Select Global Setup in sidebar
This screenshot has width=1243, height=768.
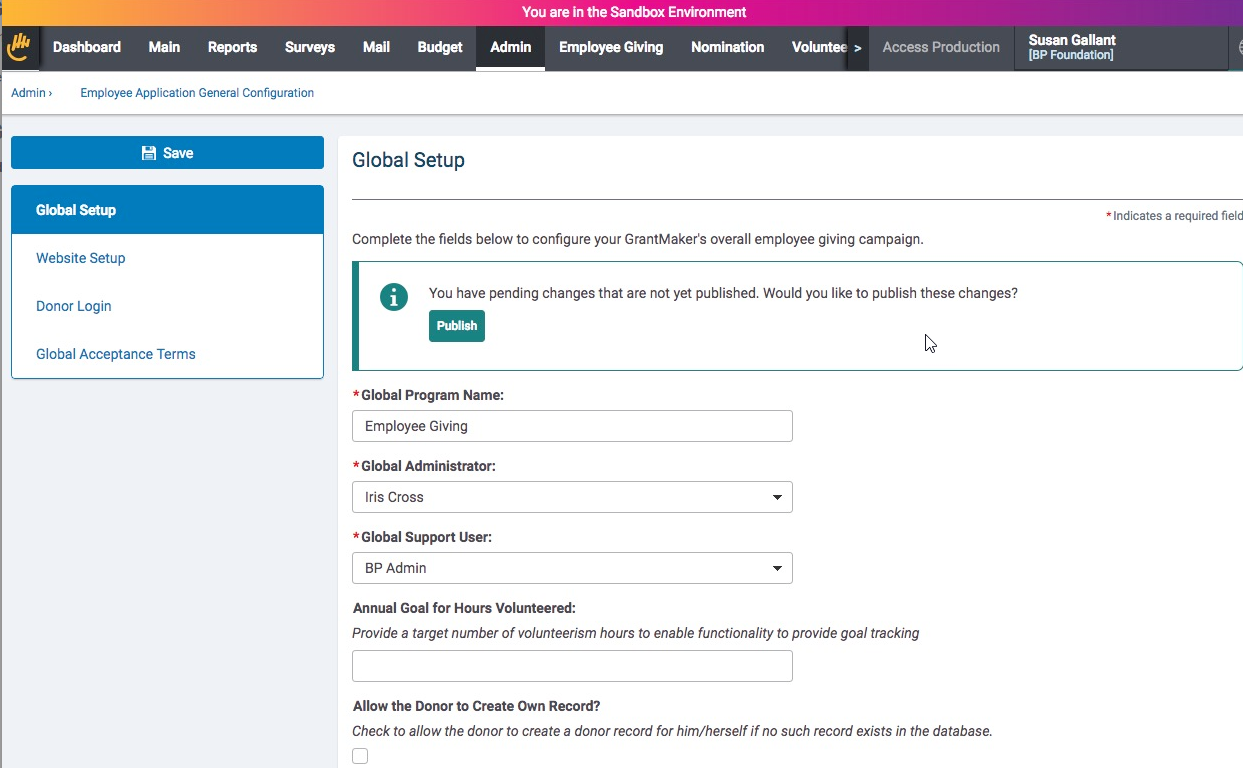[x=167, y=210]
